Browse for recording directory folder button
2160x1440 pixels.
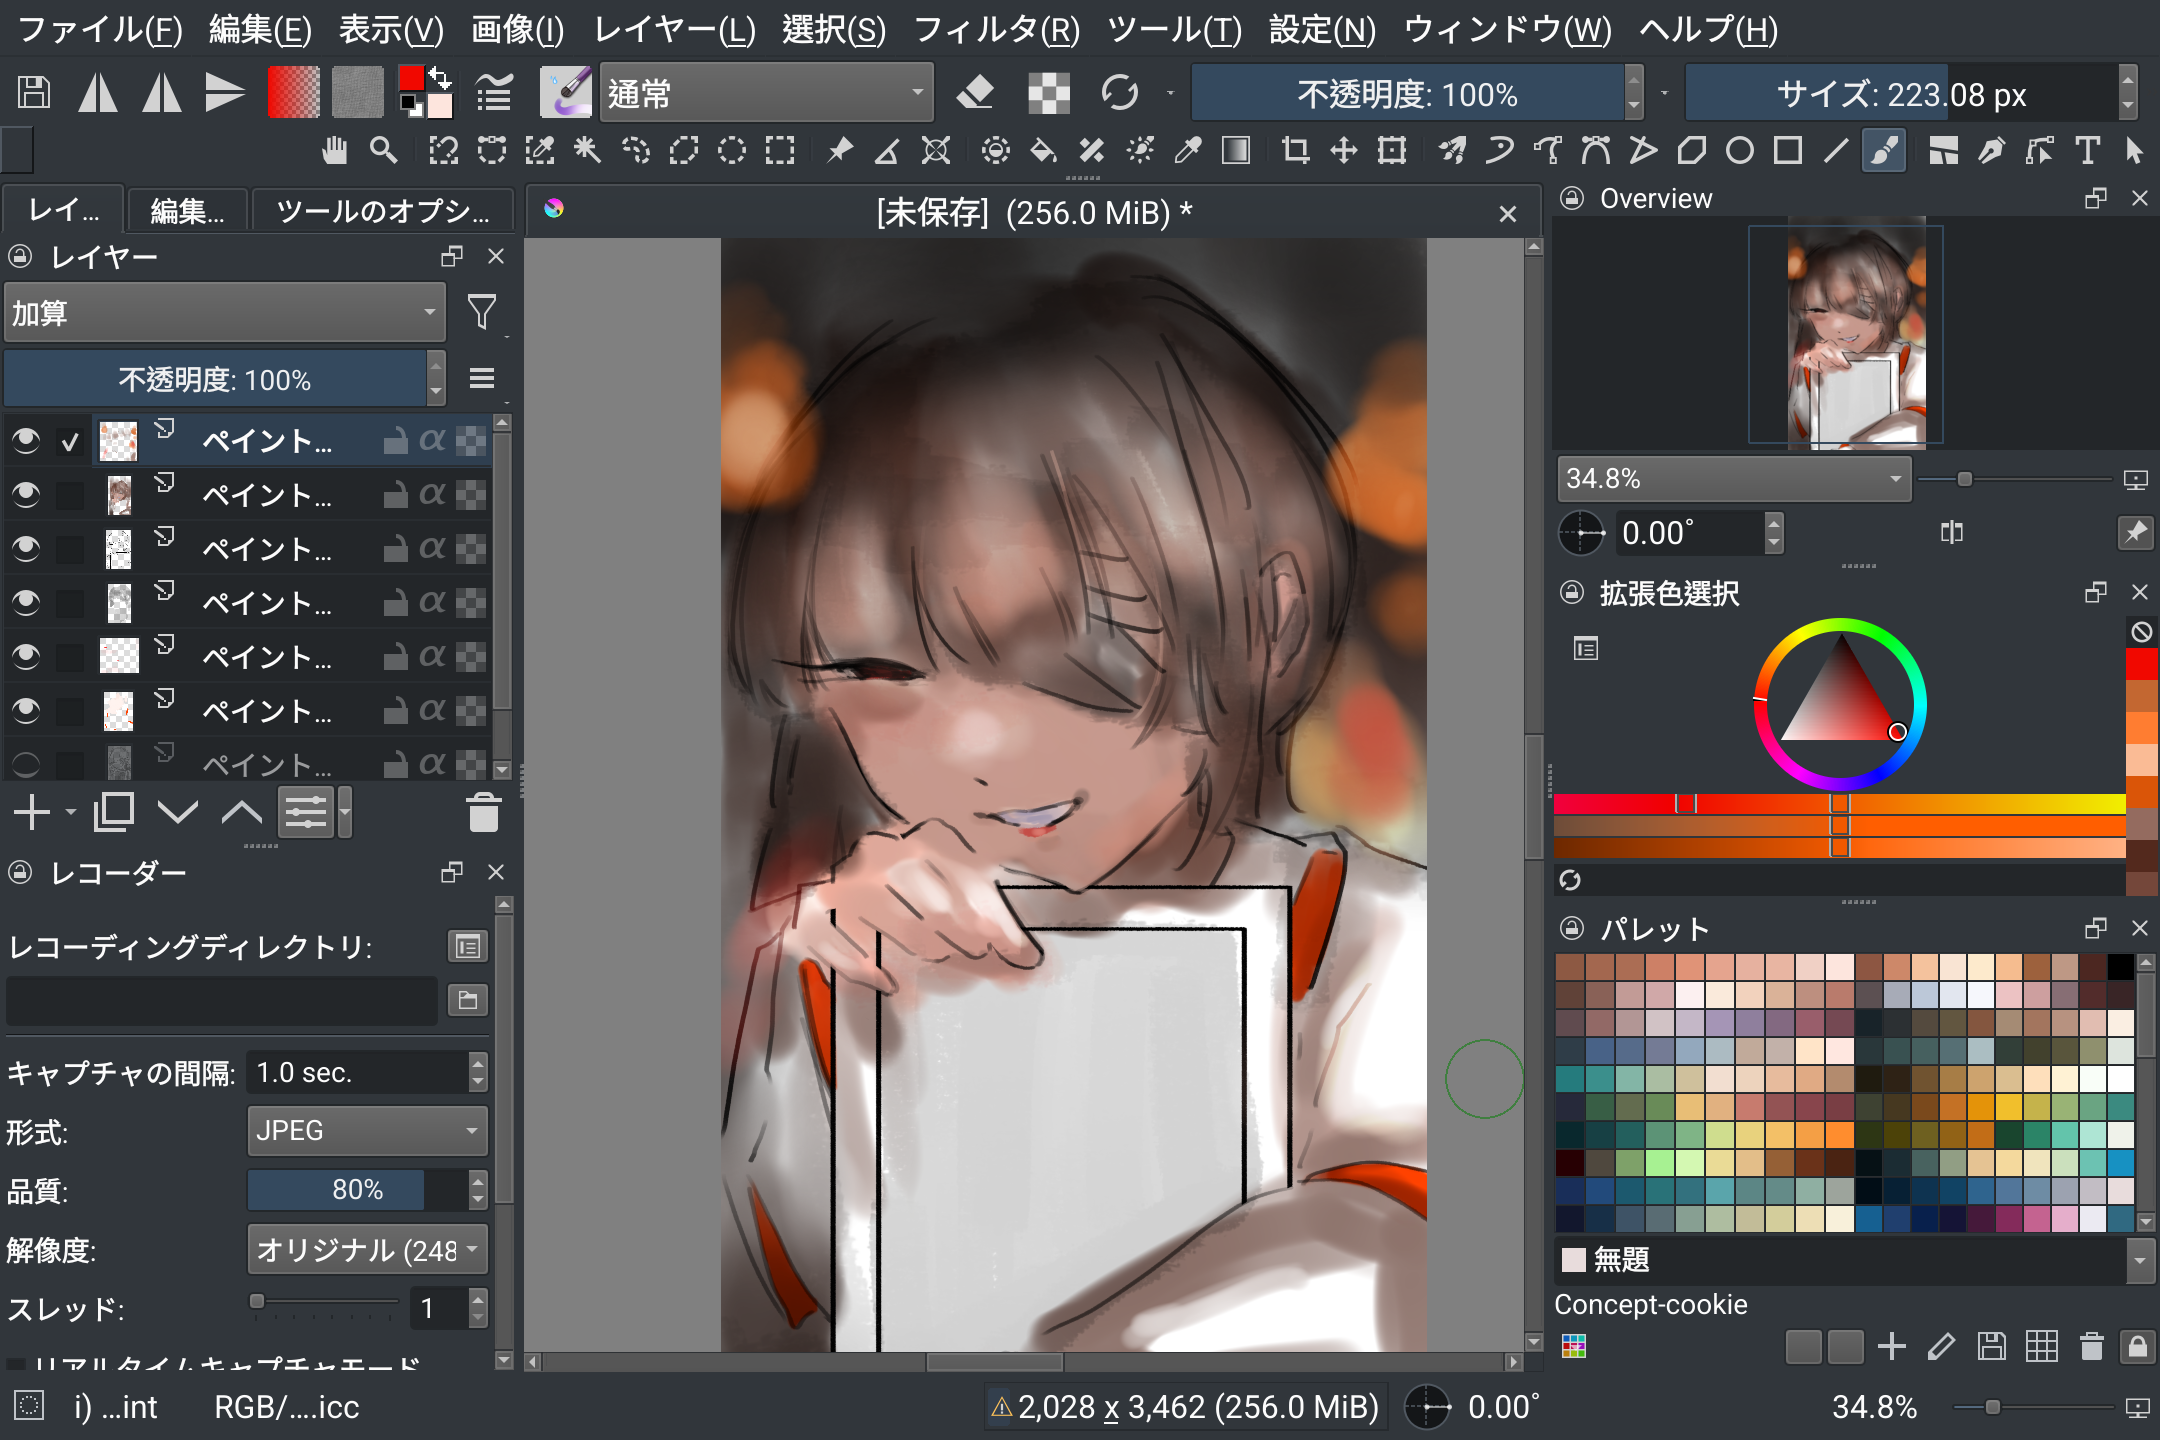coord(467,1000)
